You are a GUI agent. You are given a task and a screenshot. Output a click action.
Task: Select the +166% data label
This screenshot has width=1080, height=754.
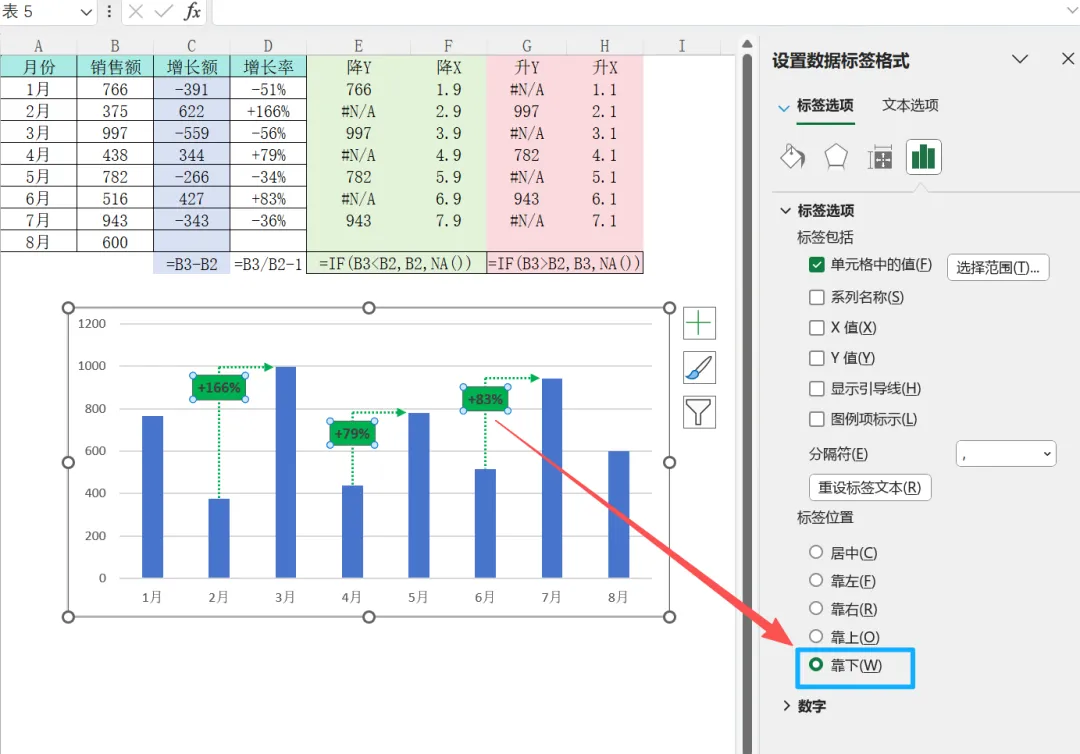click(x=219, y=388)
